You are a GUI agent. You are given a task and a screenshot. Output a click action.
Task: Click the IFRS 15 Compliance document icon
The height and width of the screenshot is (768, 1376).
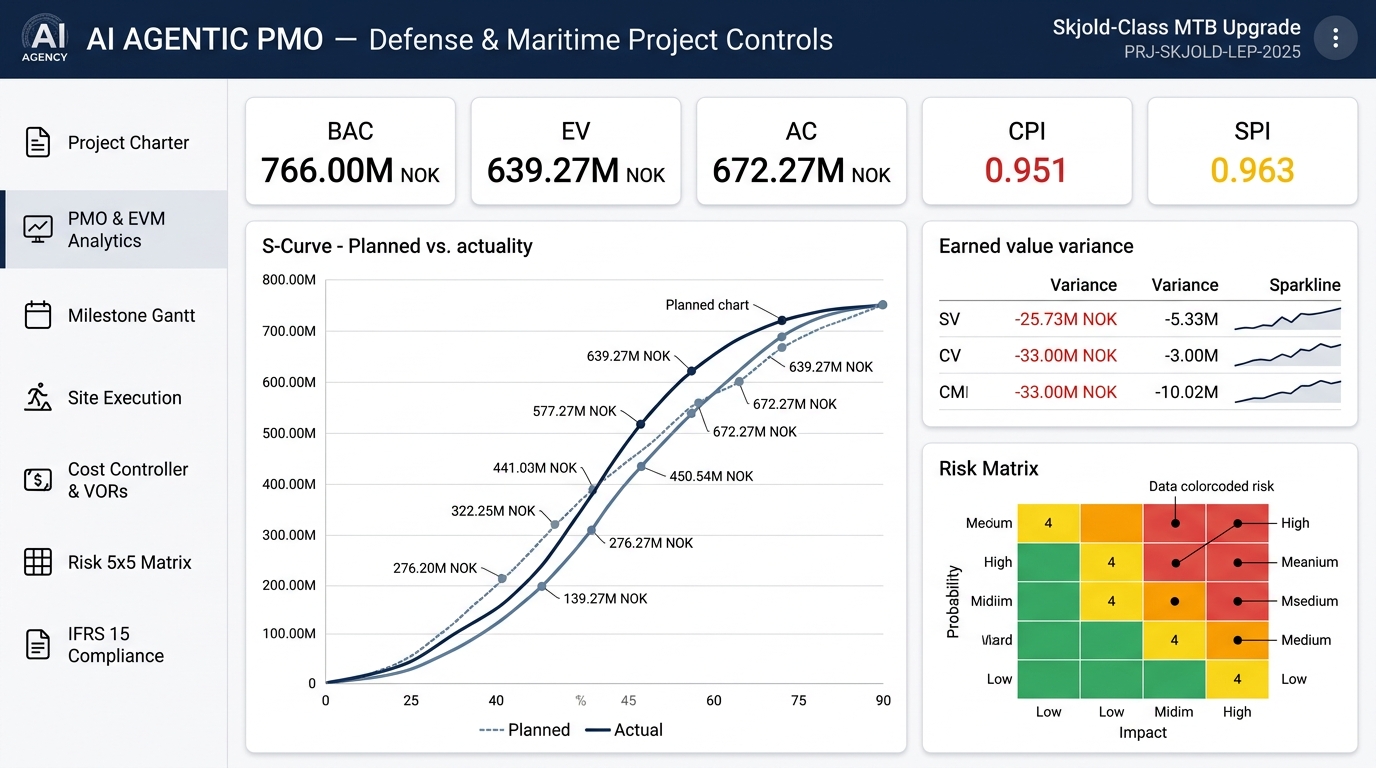(x=38, y=644)
